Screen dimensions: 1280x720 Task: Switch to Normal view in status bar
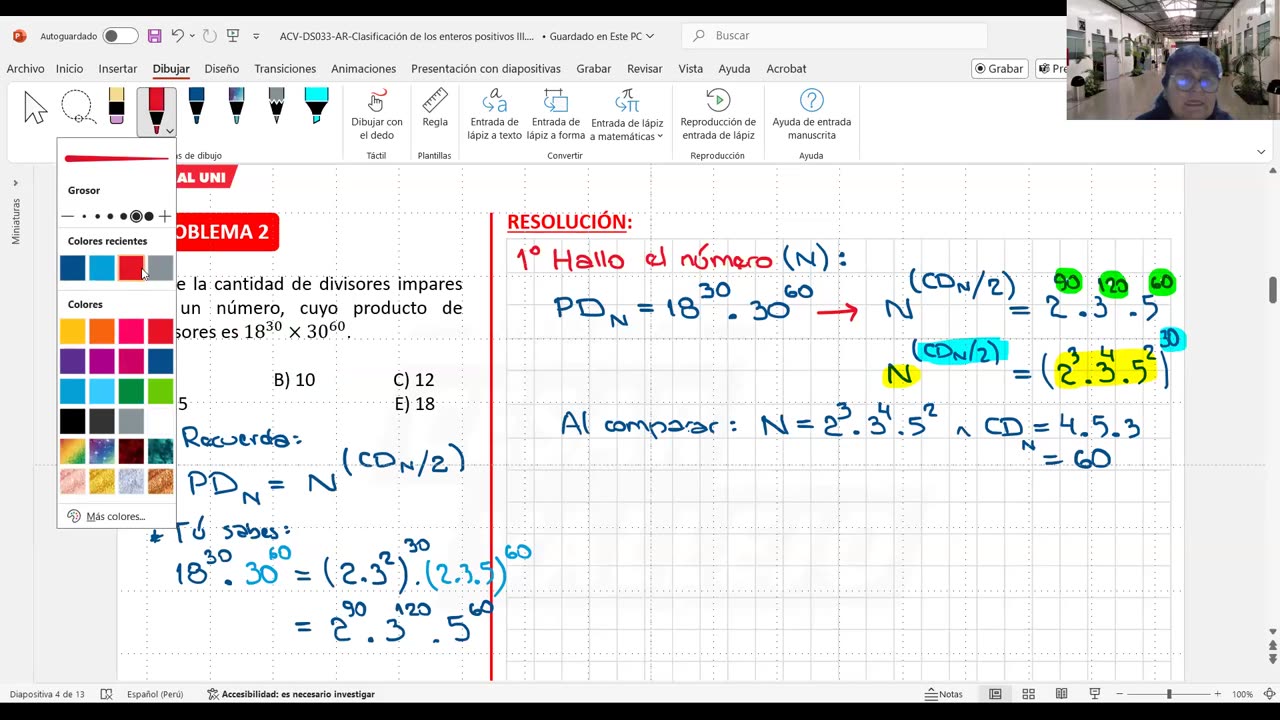[x=995, y=694]
